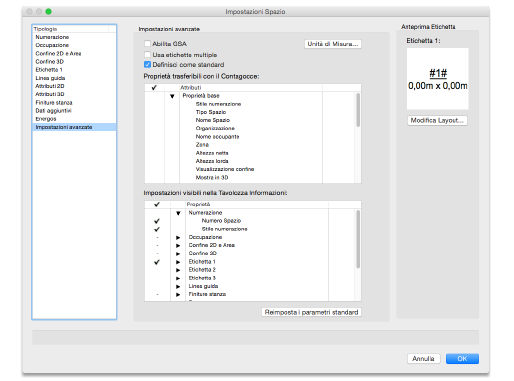Viewport: 514px width, 381px height.
Task: Toggle checkmark for Stile numerazione visibility row
Action: (x=157, y=229)
